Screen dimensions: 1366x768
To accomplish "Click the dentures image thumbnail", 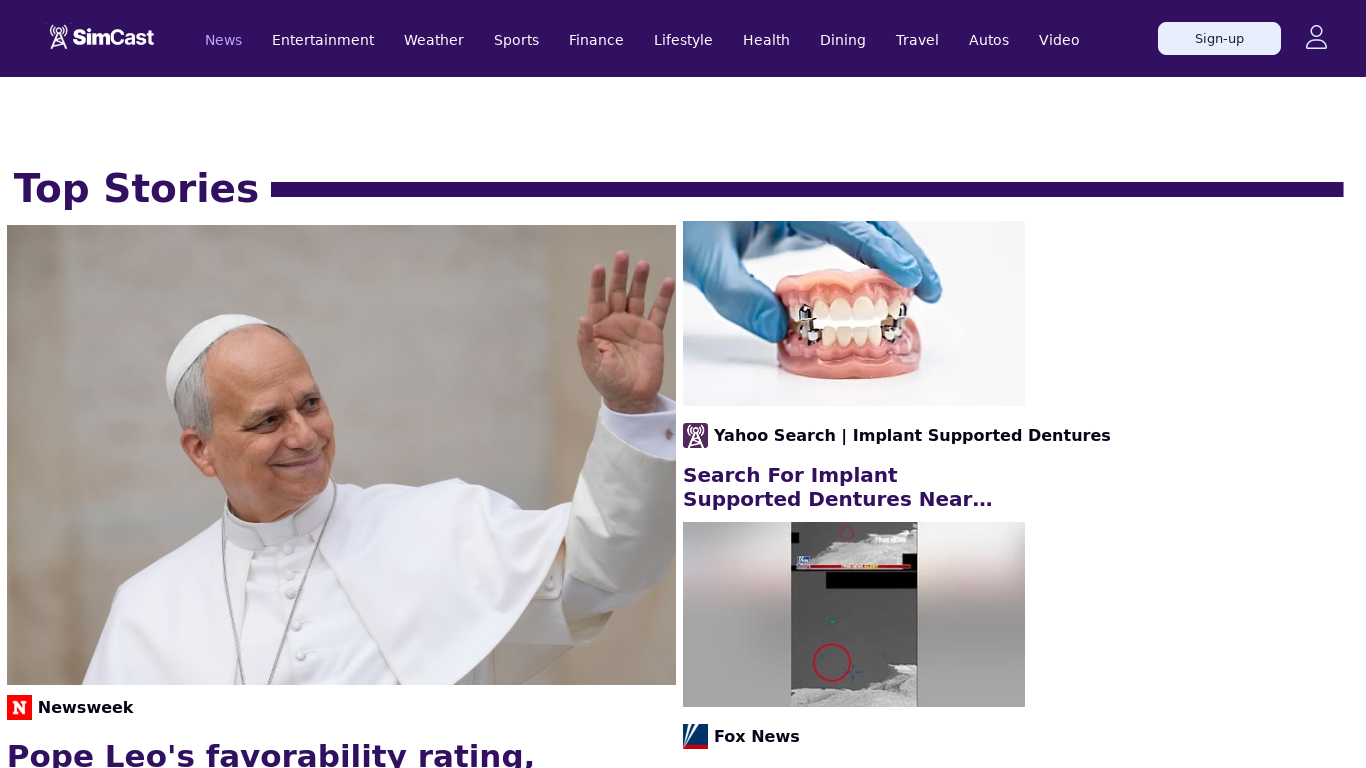I will point(854,313).
